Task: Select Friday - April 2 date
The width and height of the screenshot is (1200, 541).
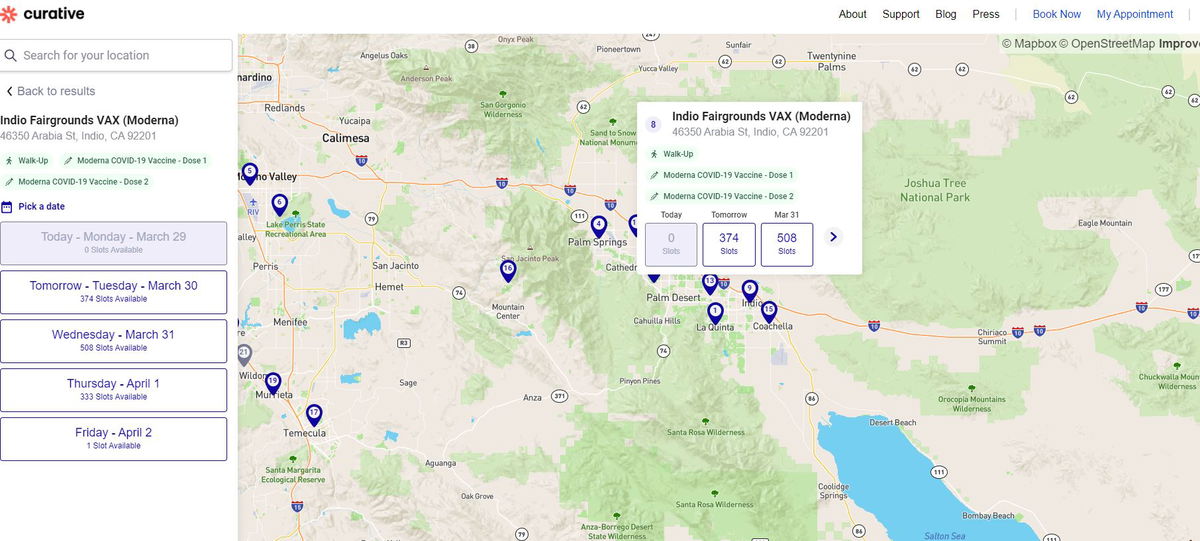Action: coord(113,438)
